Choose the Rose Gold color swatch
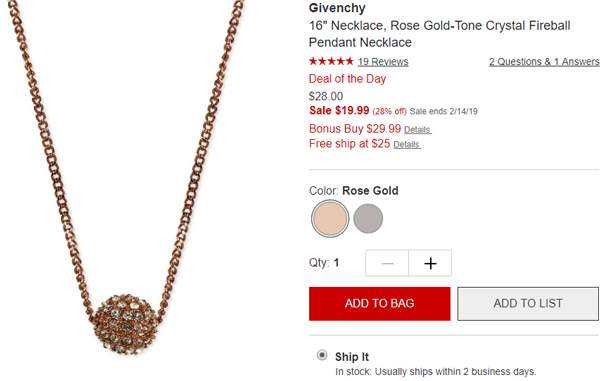 click(x=330, y=219)
